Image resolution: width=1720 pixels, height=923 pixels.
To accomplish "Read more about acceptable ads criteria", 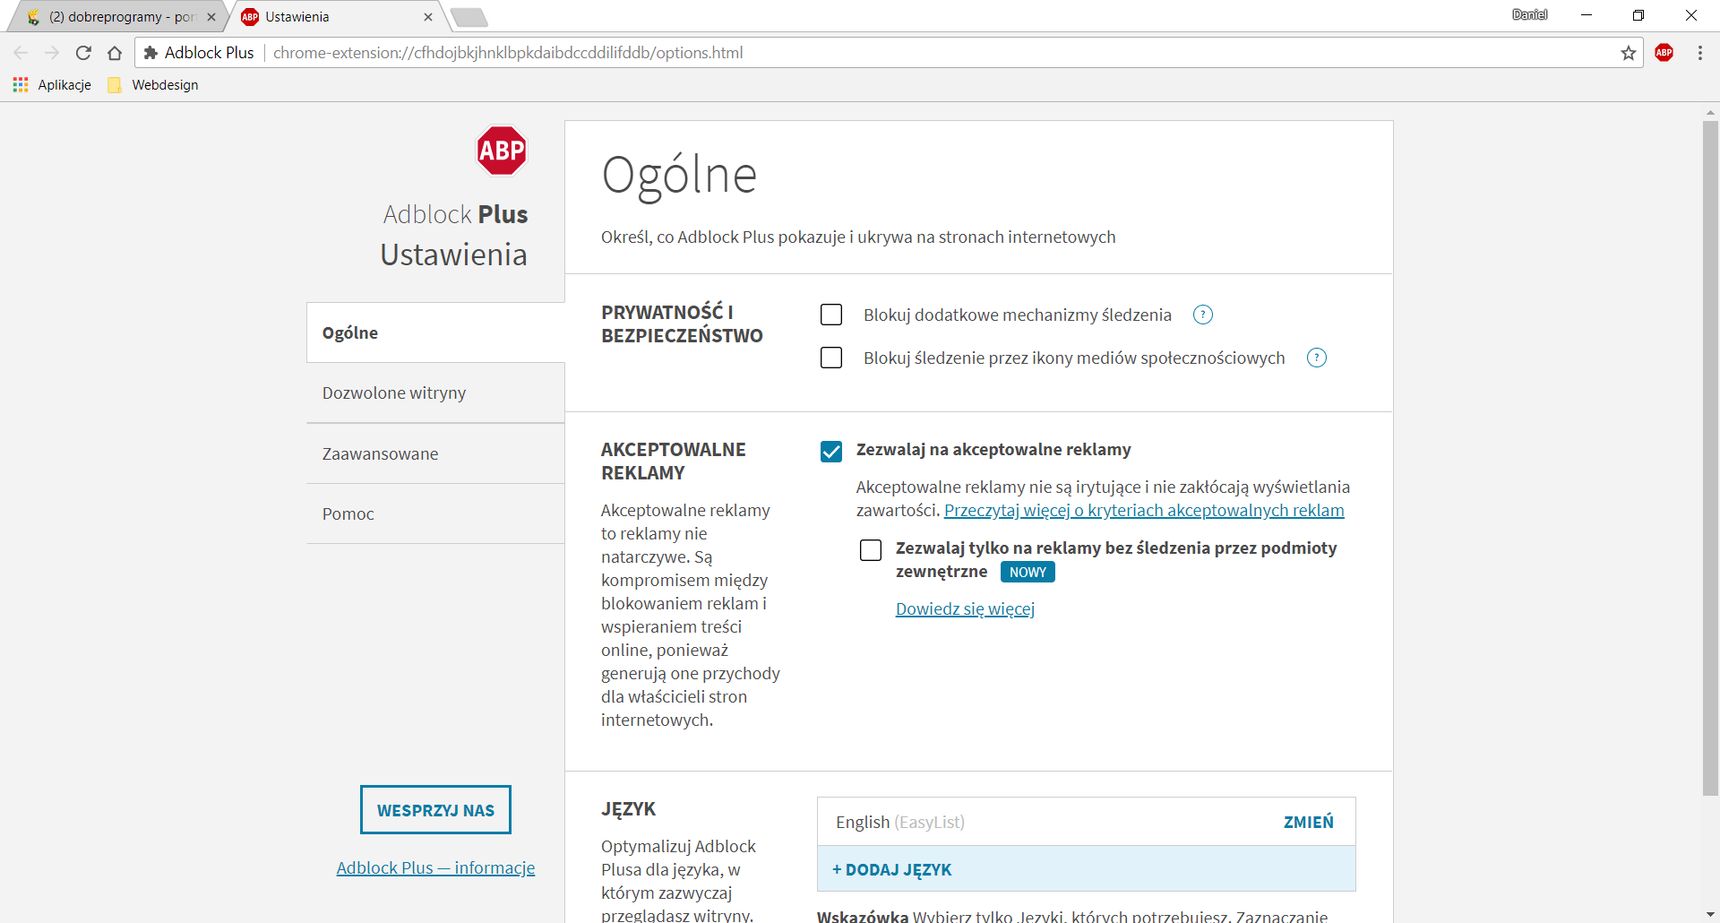I will click(1144, 510).
